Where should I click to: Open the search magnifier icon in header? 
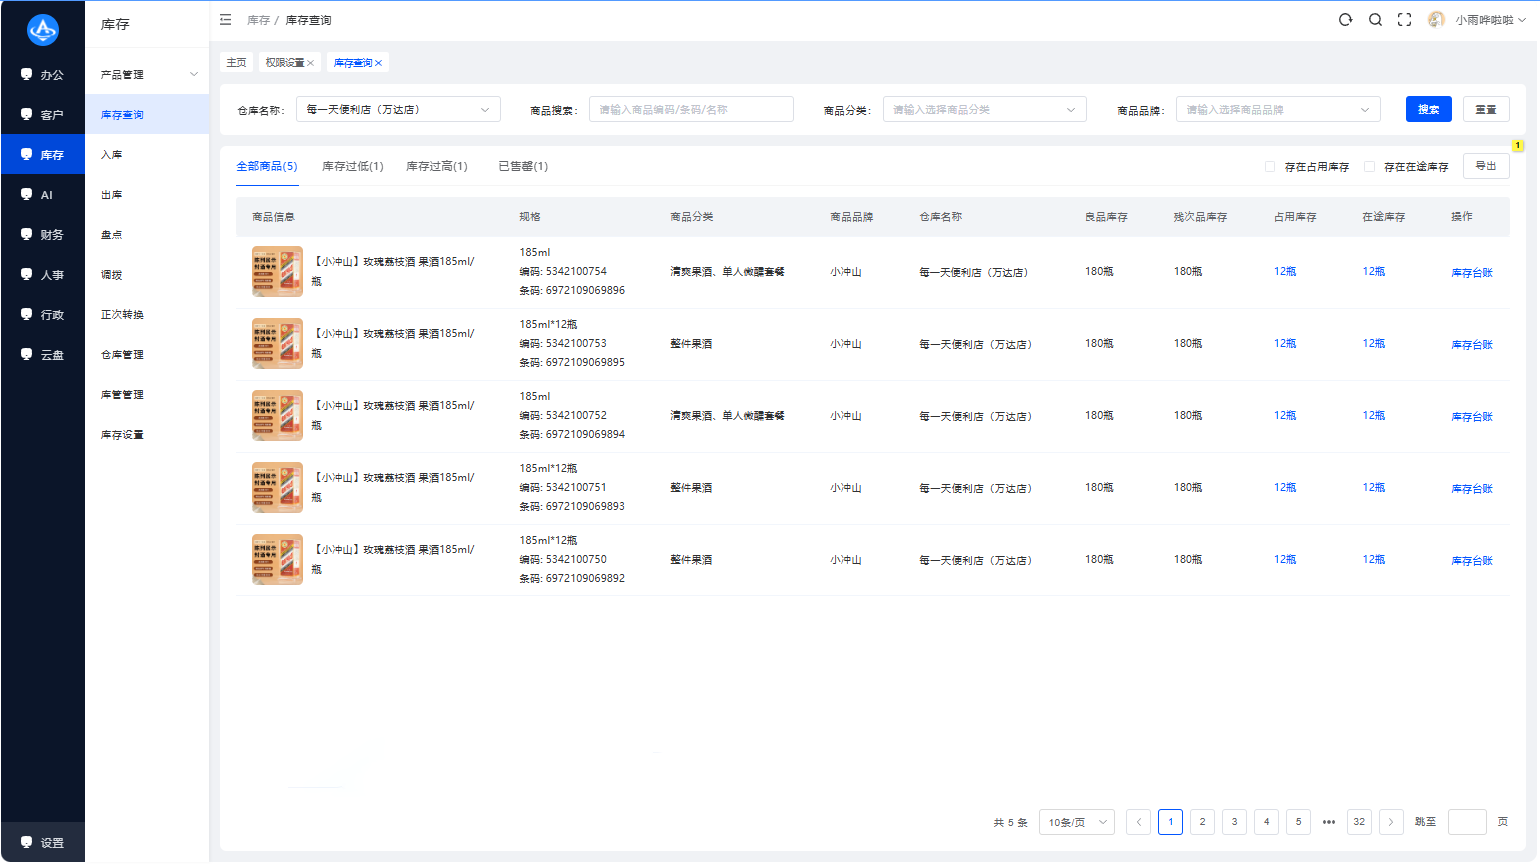(x=1376, y=20)
